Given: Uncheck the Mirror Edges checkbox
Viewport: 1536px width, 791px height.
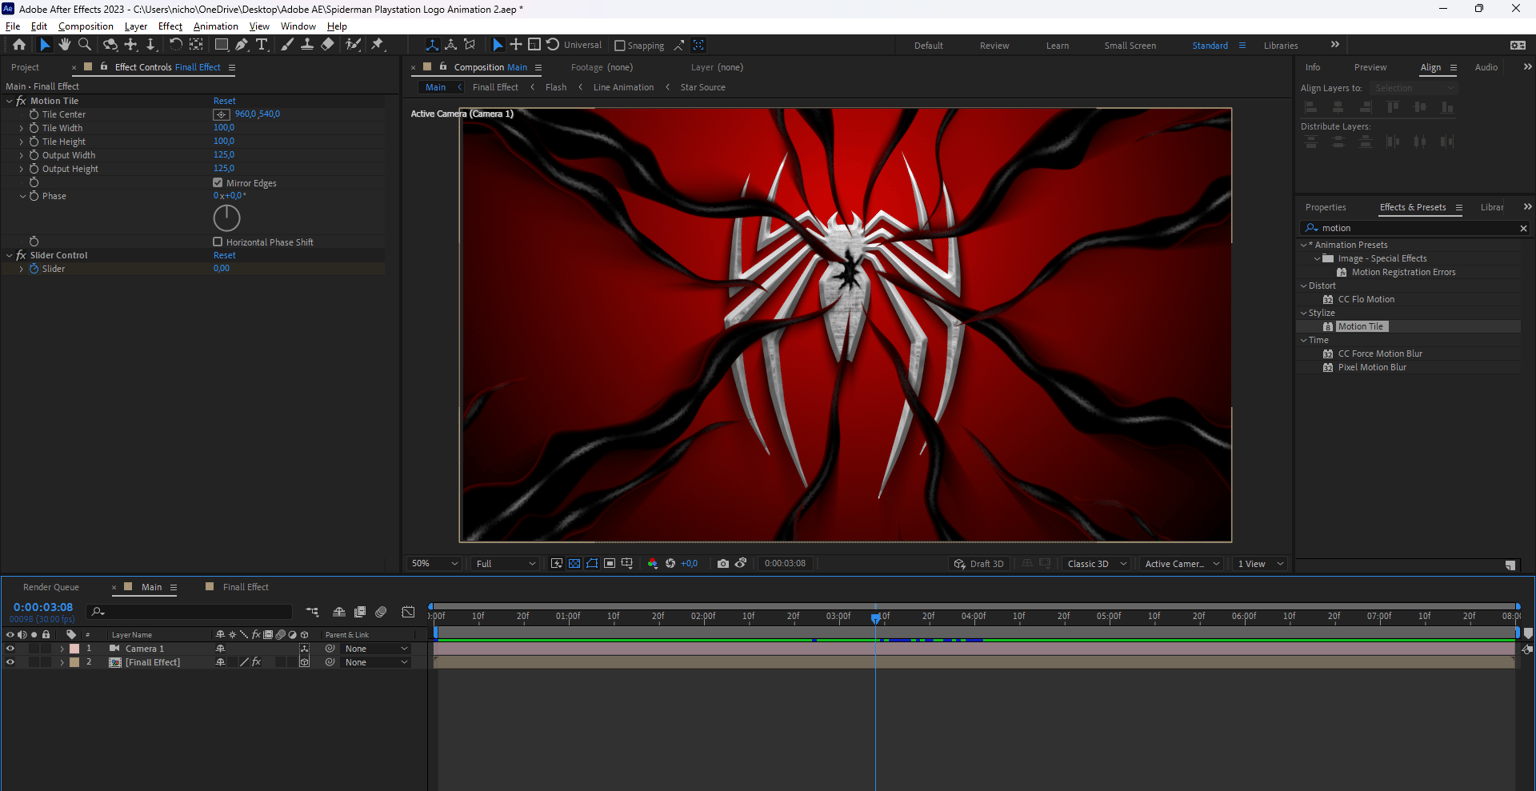Looking at the screenshot, I should (x=218, y=183).
